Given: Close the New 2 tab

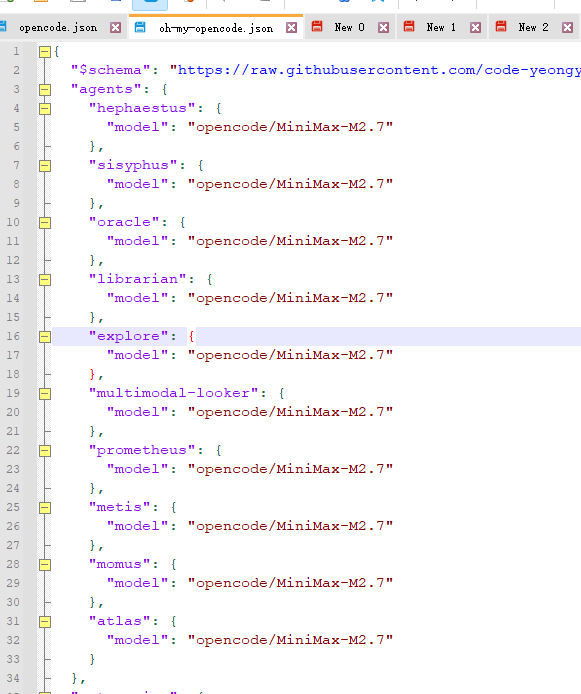Looking at the screenshot, I should click(x=567, y=28).
